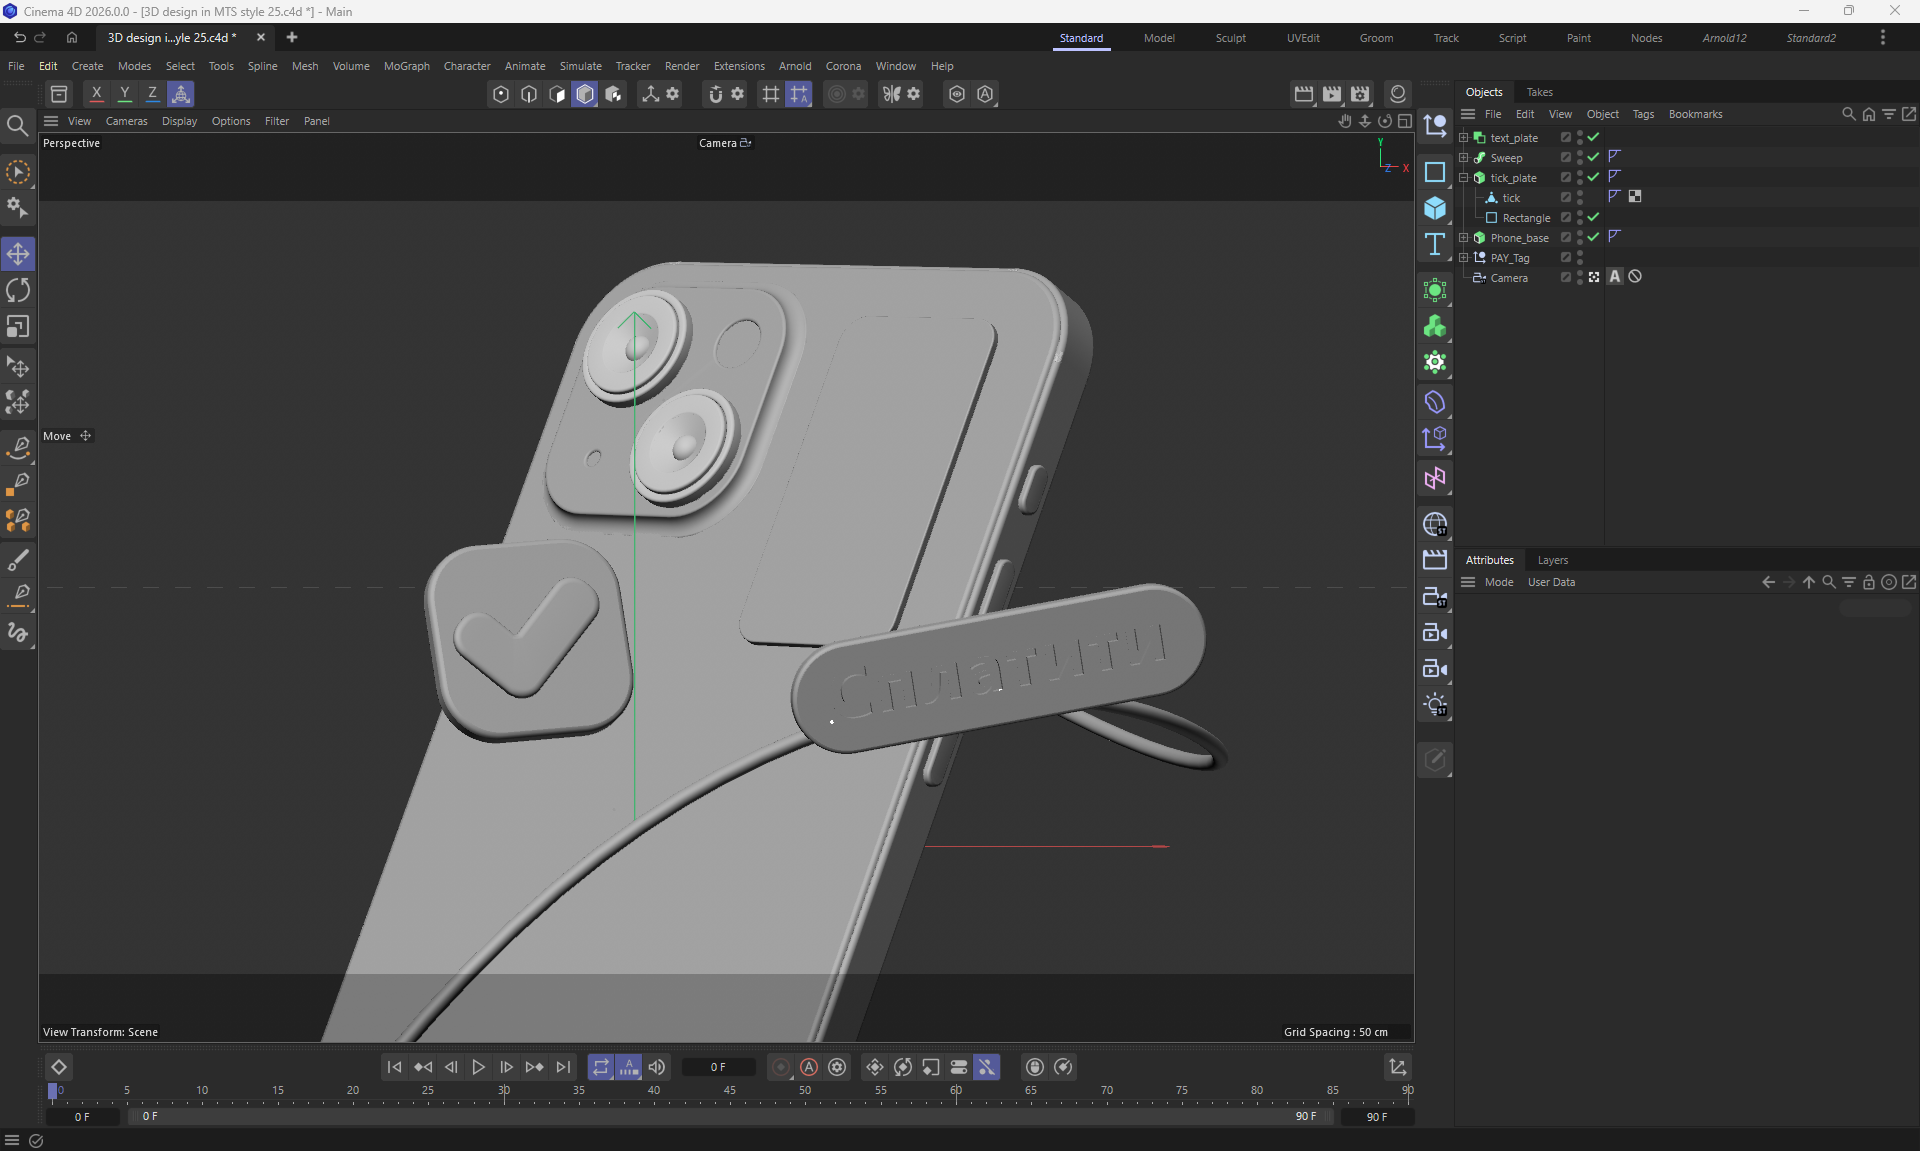Screen dimensions: 1920x1151
Task: Collapse the tick_plate object tree
Action: tap(1464, 177)
